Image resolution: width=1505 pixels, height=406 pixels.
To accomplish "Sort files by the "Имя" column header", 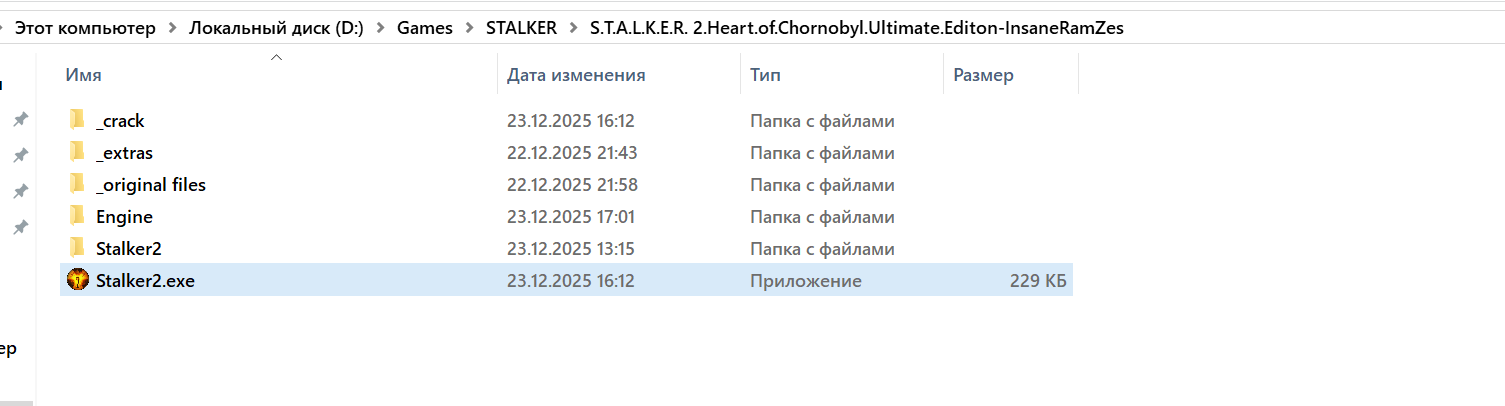I will [x=83, y=75].
